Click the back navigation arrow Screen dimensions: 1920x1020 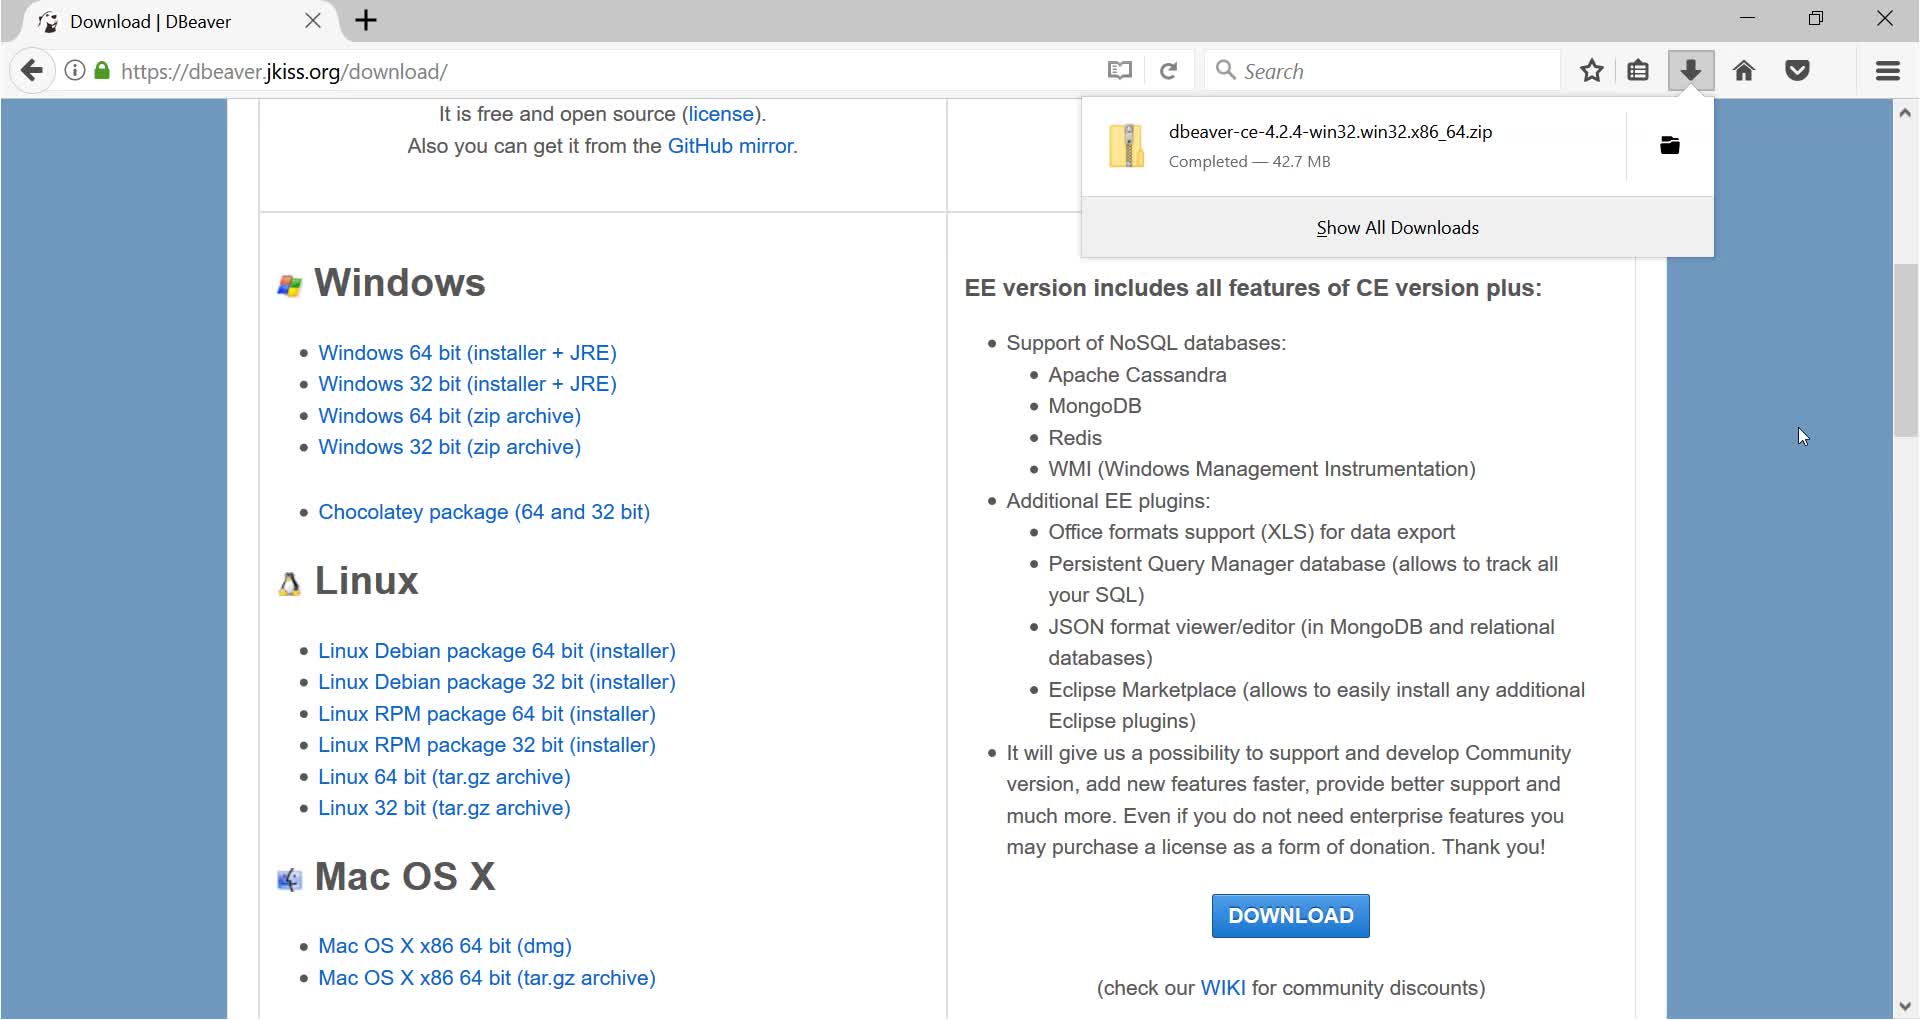pos(32,70)
